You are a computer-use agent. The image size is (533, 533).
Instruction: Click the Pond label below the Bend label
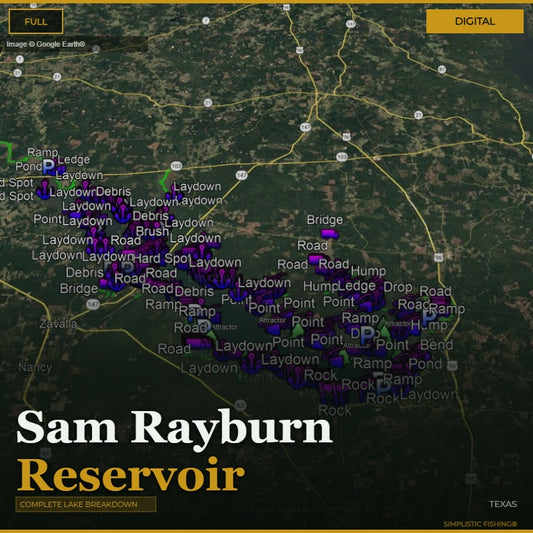pos(425,364)
